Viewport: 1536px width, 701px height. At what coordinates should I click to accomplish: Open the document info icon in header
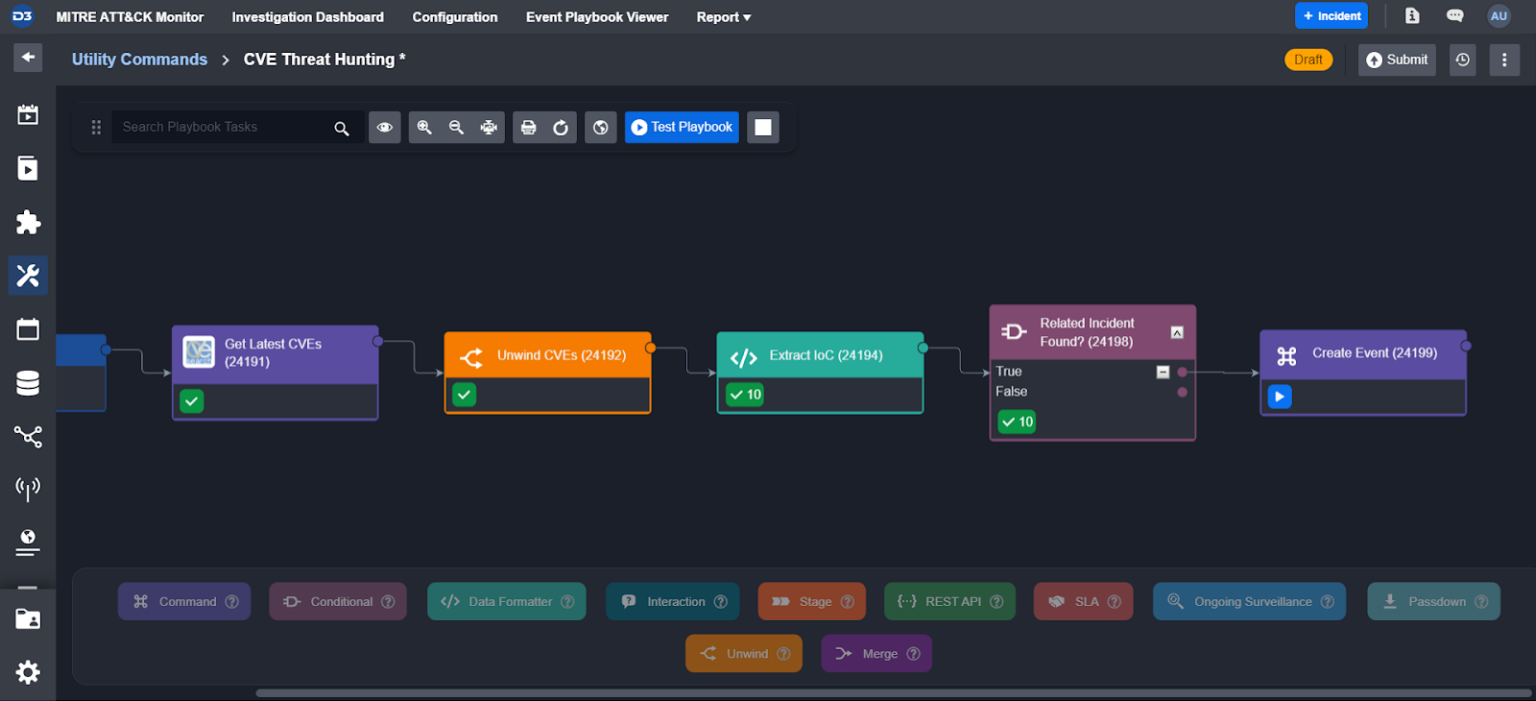pos(1412,16)
